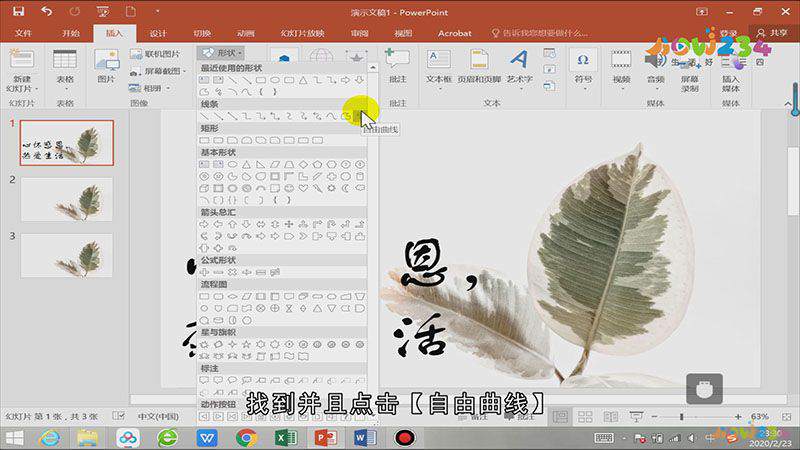This screenshot has height=450, width=800.
Task: Click the Save icon in quick access toolbar
Action: (x=19, y=11)
